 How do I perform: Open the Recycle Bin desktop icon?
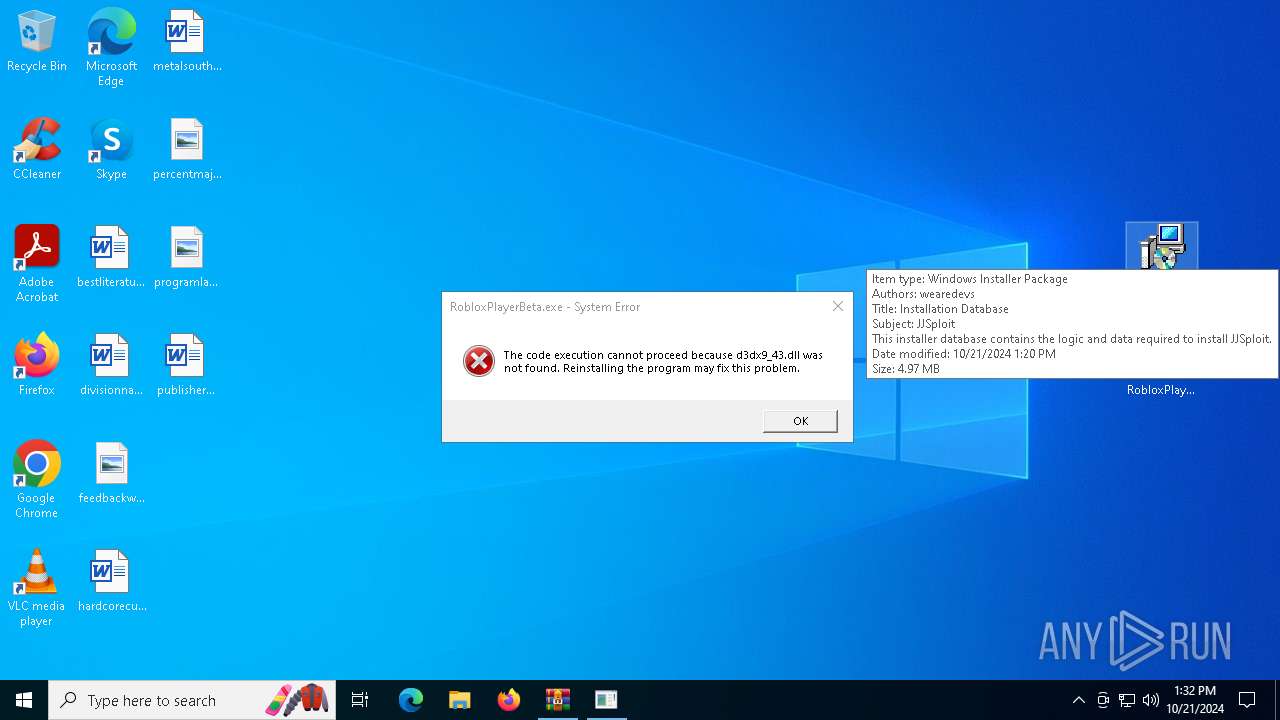37,42
